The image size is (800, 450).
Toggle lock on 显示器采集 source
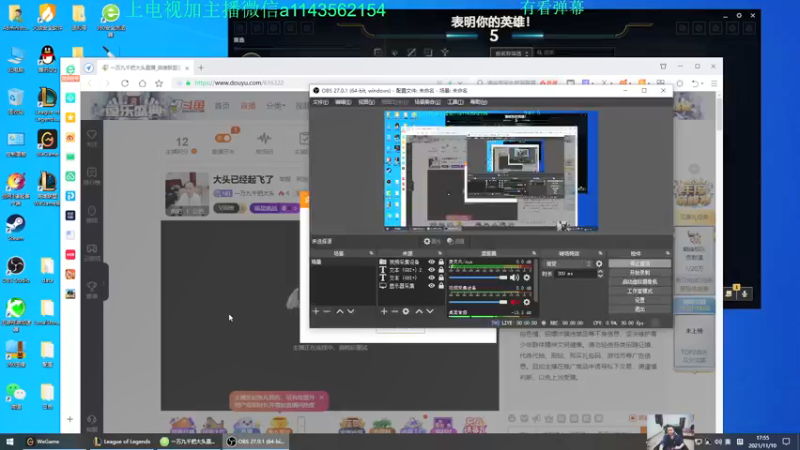(441, 286)
